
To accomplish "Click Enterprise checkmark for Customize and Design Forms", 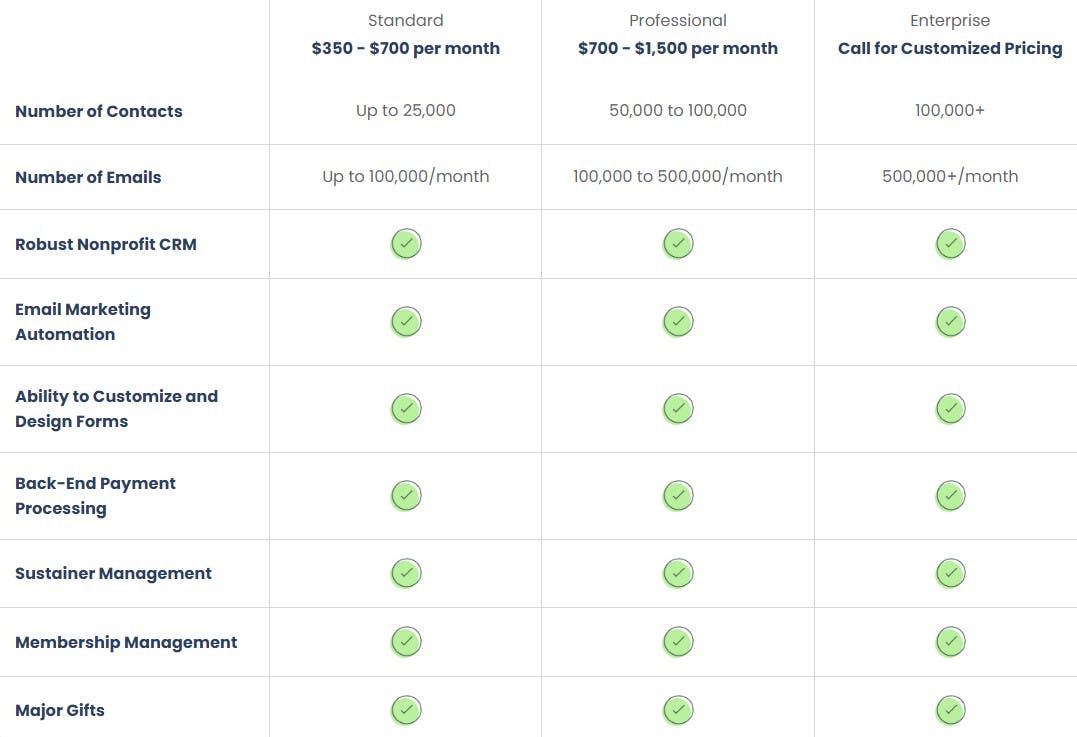I will click(950, 408).
